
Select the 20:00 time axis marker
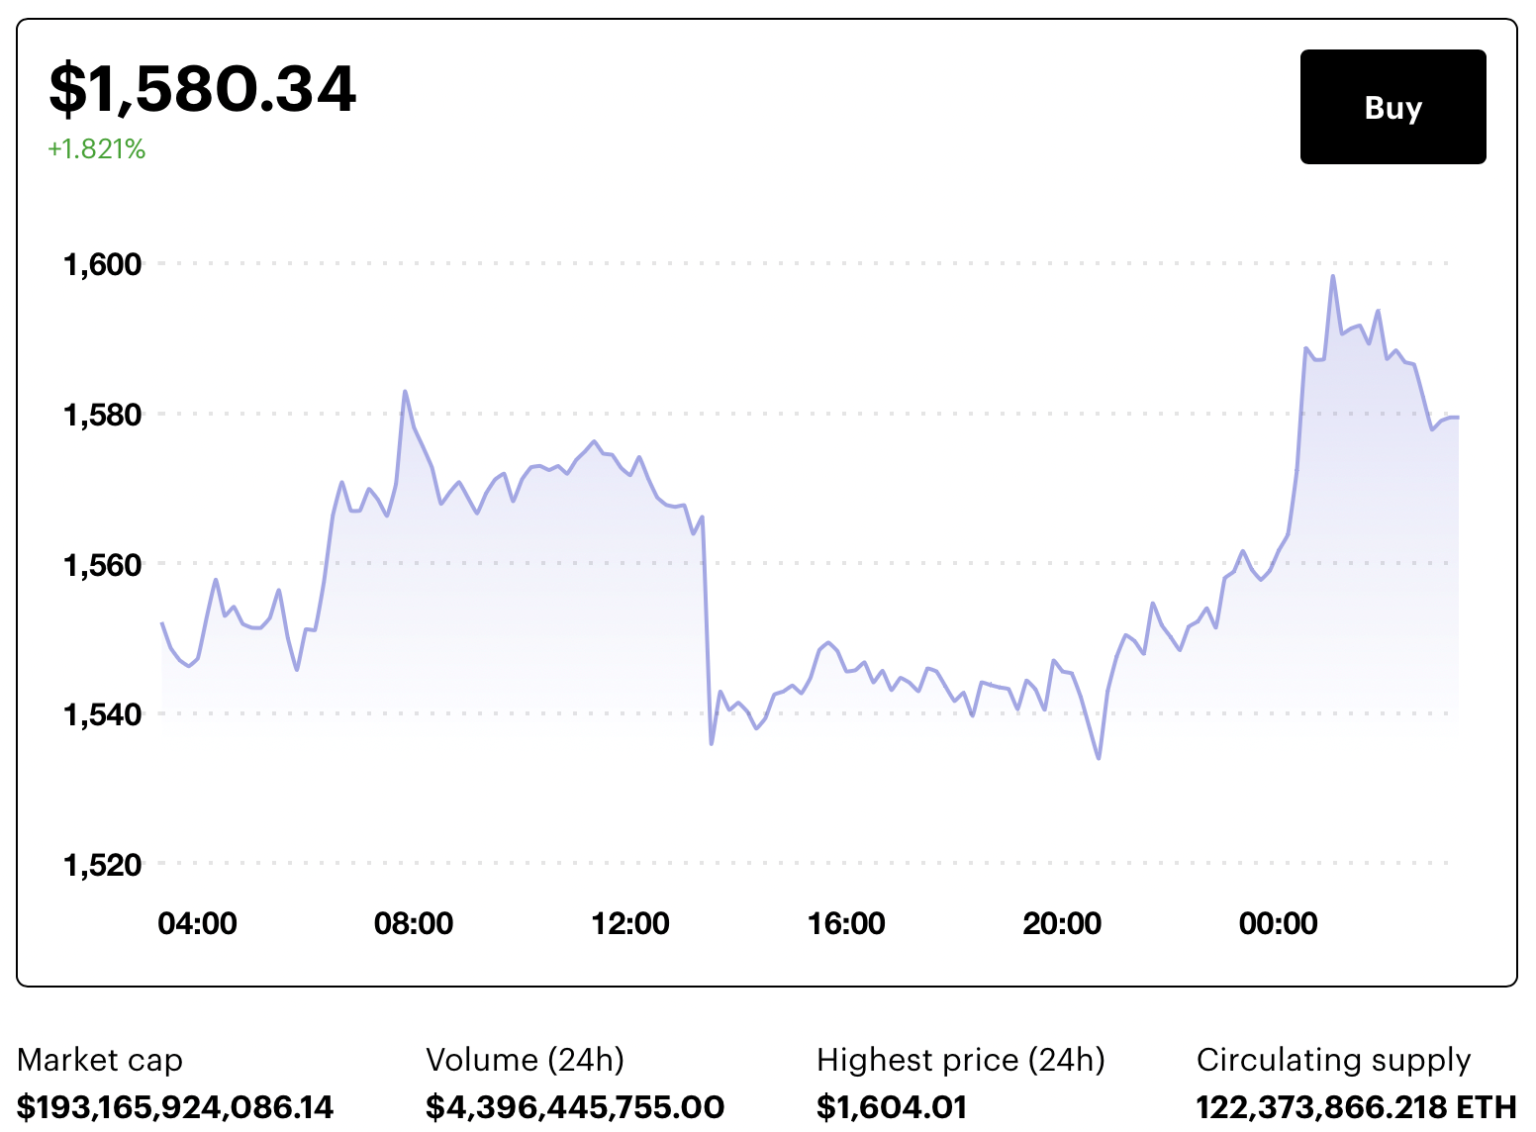(1062, 923)
